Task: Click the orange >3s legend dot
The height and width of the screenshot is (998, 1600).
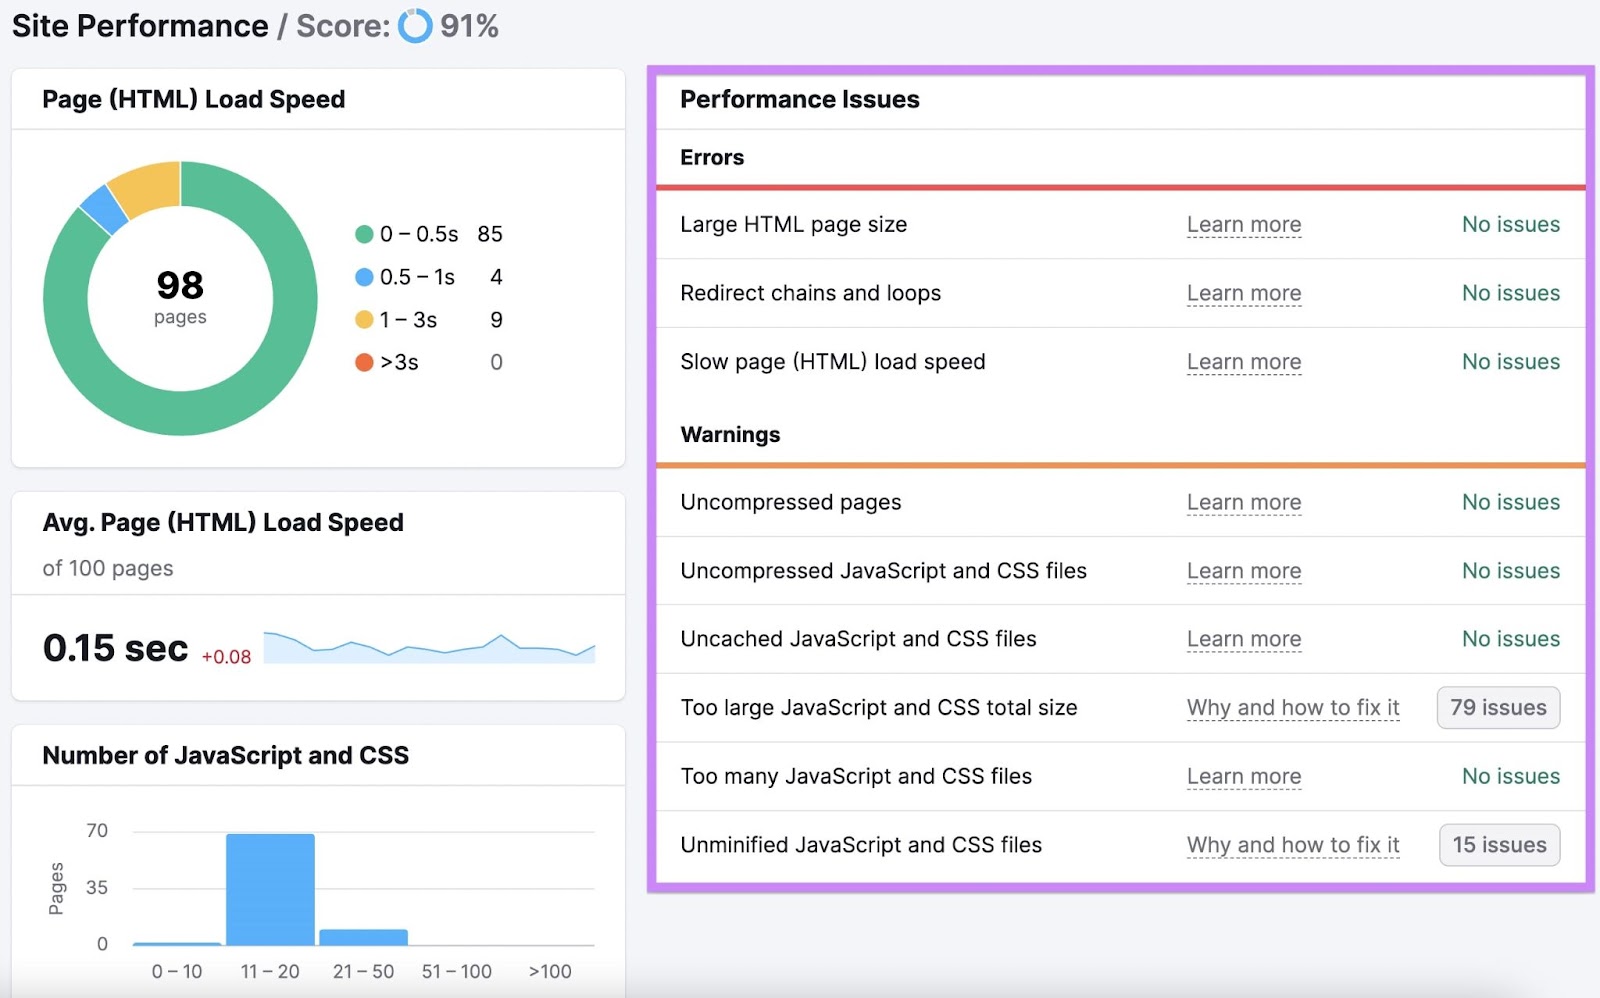Action: click(x=364, y=362)
